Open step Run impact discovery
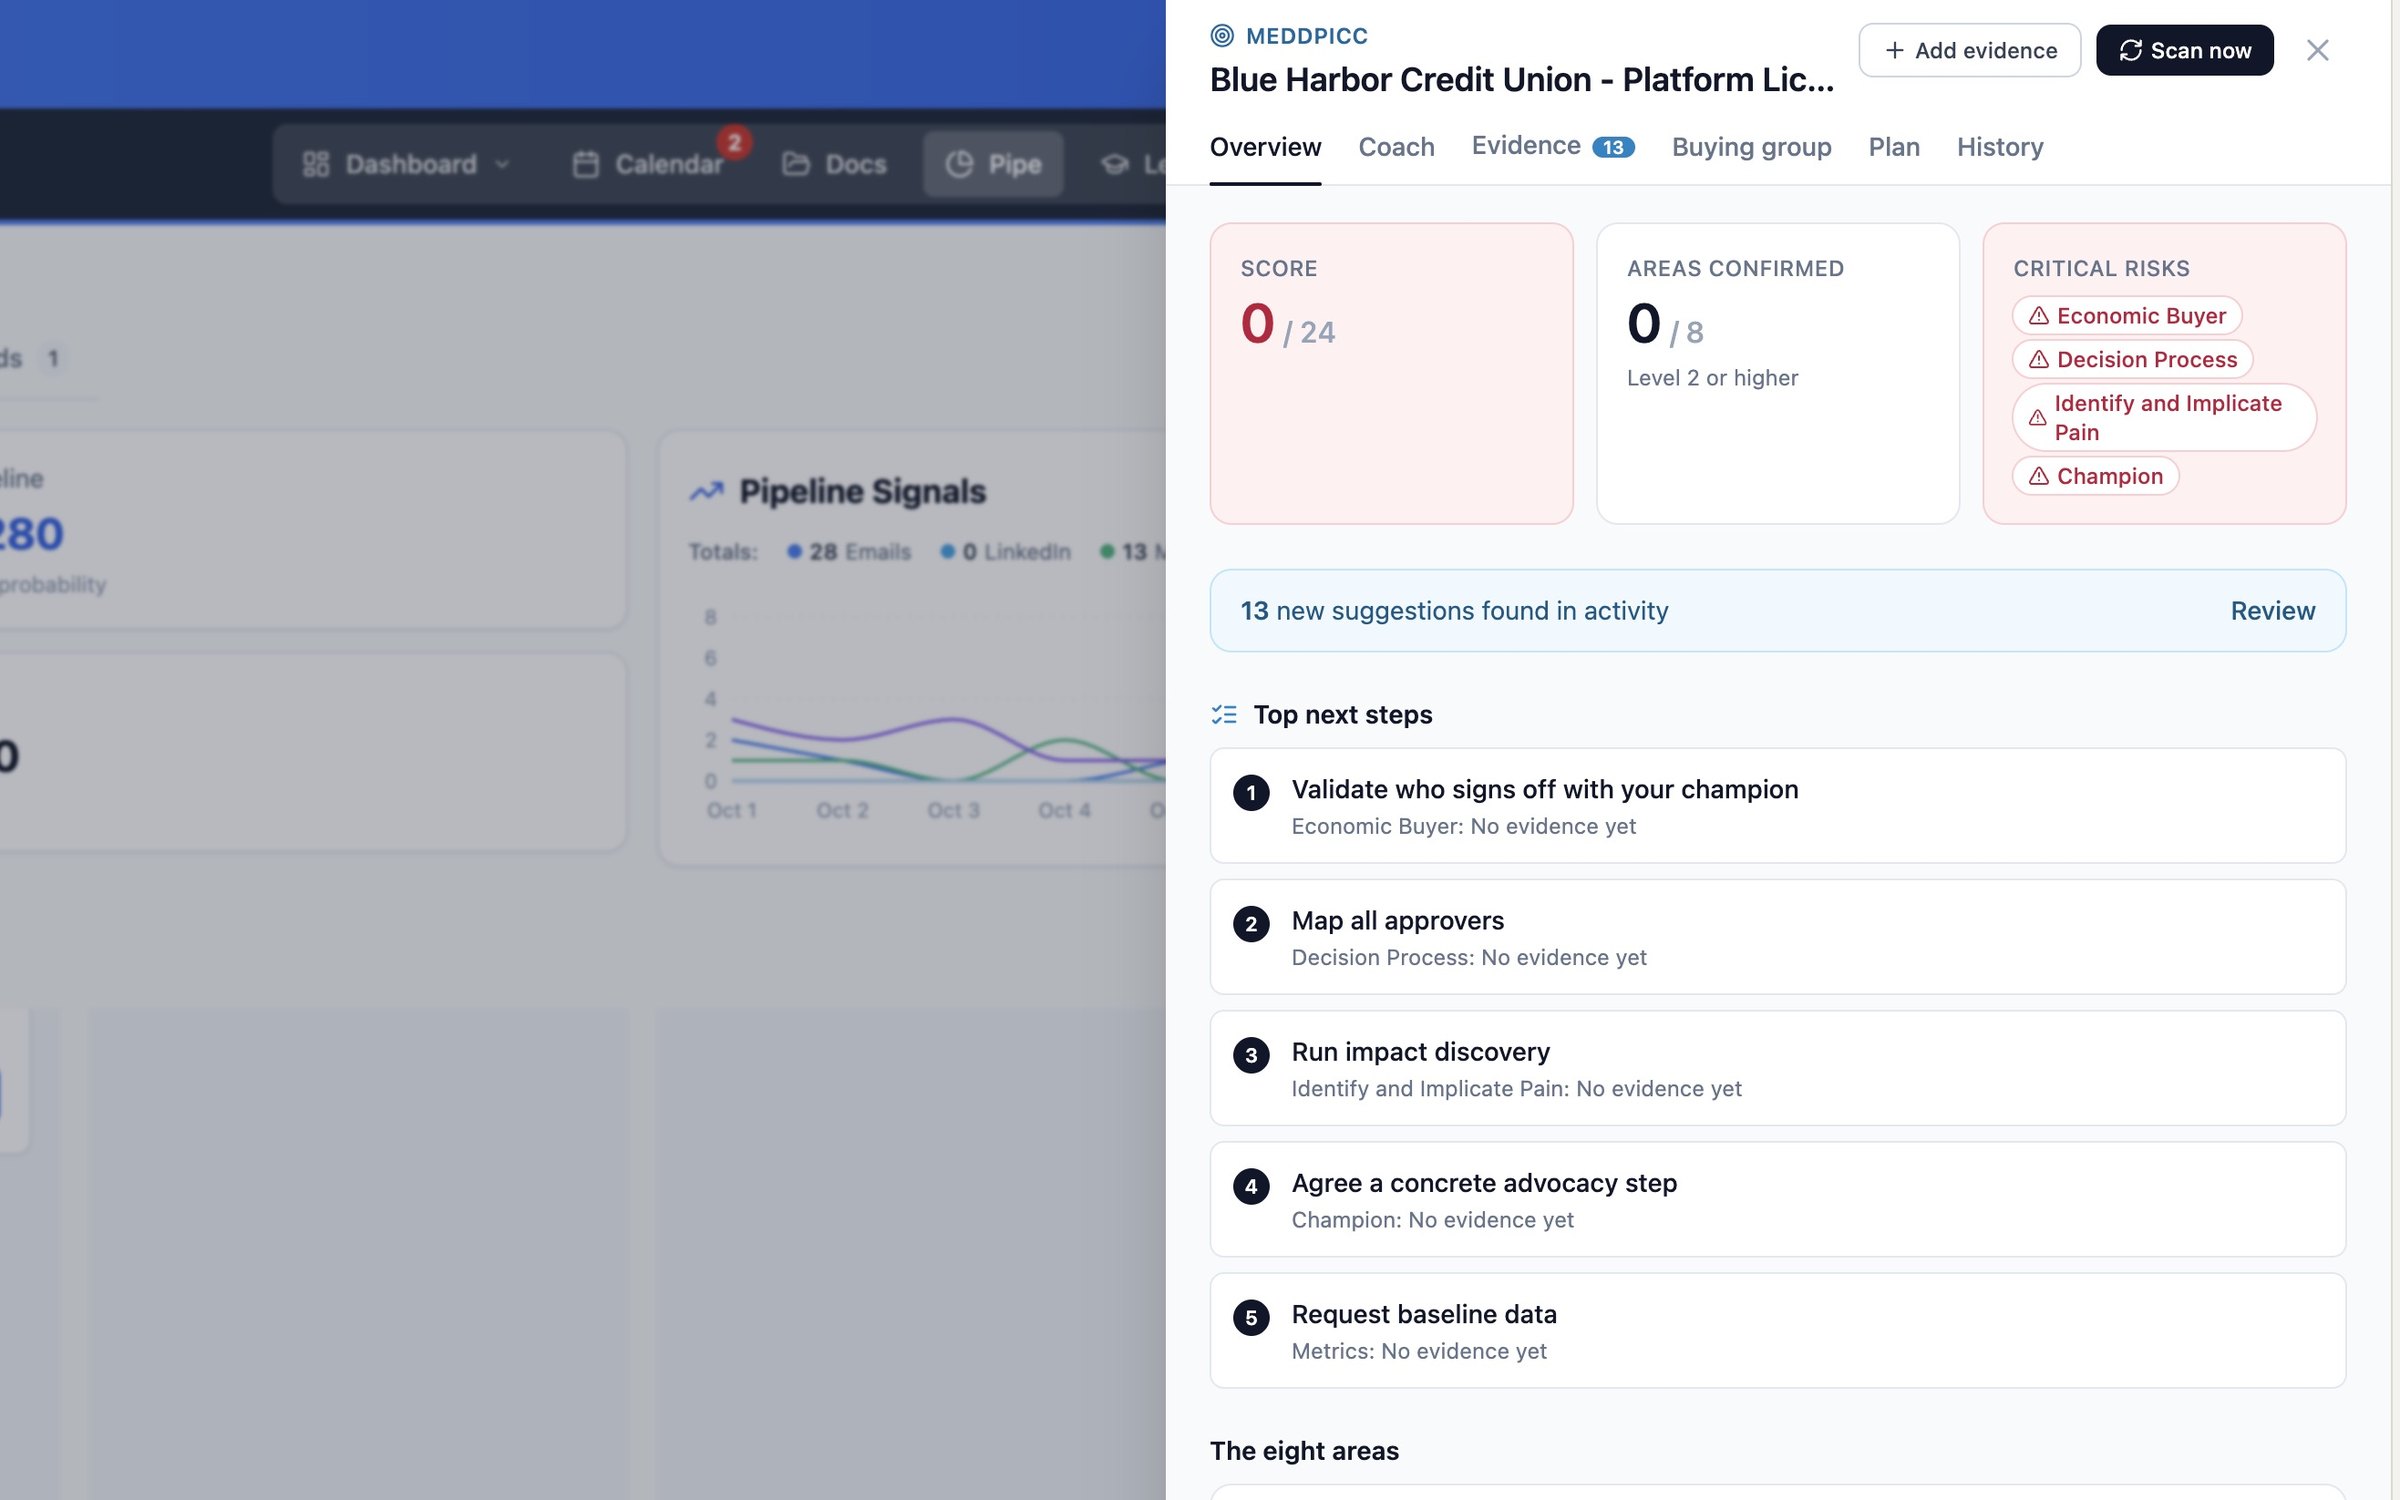The height and width of the screenshot is (1500, 2400). coord(1777,1068)
